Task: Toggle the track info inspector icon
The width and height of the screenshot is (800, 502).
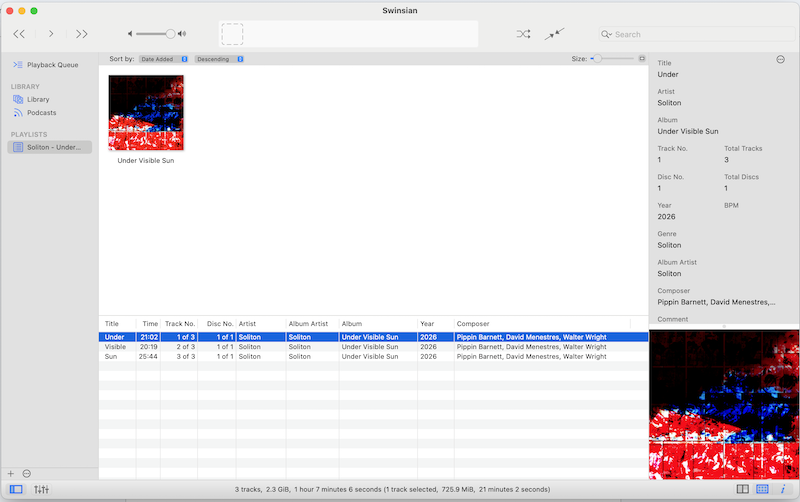Action: [783, 489]
